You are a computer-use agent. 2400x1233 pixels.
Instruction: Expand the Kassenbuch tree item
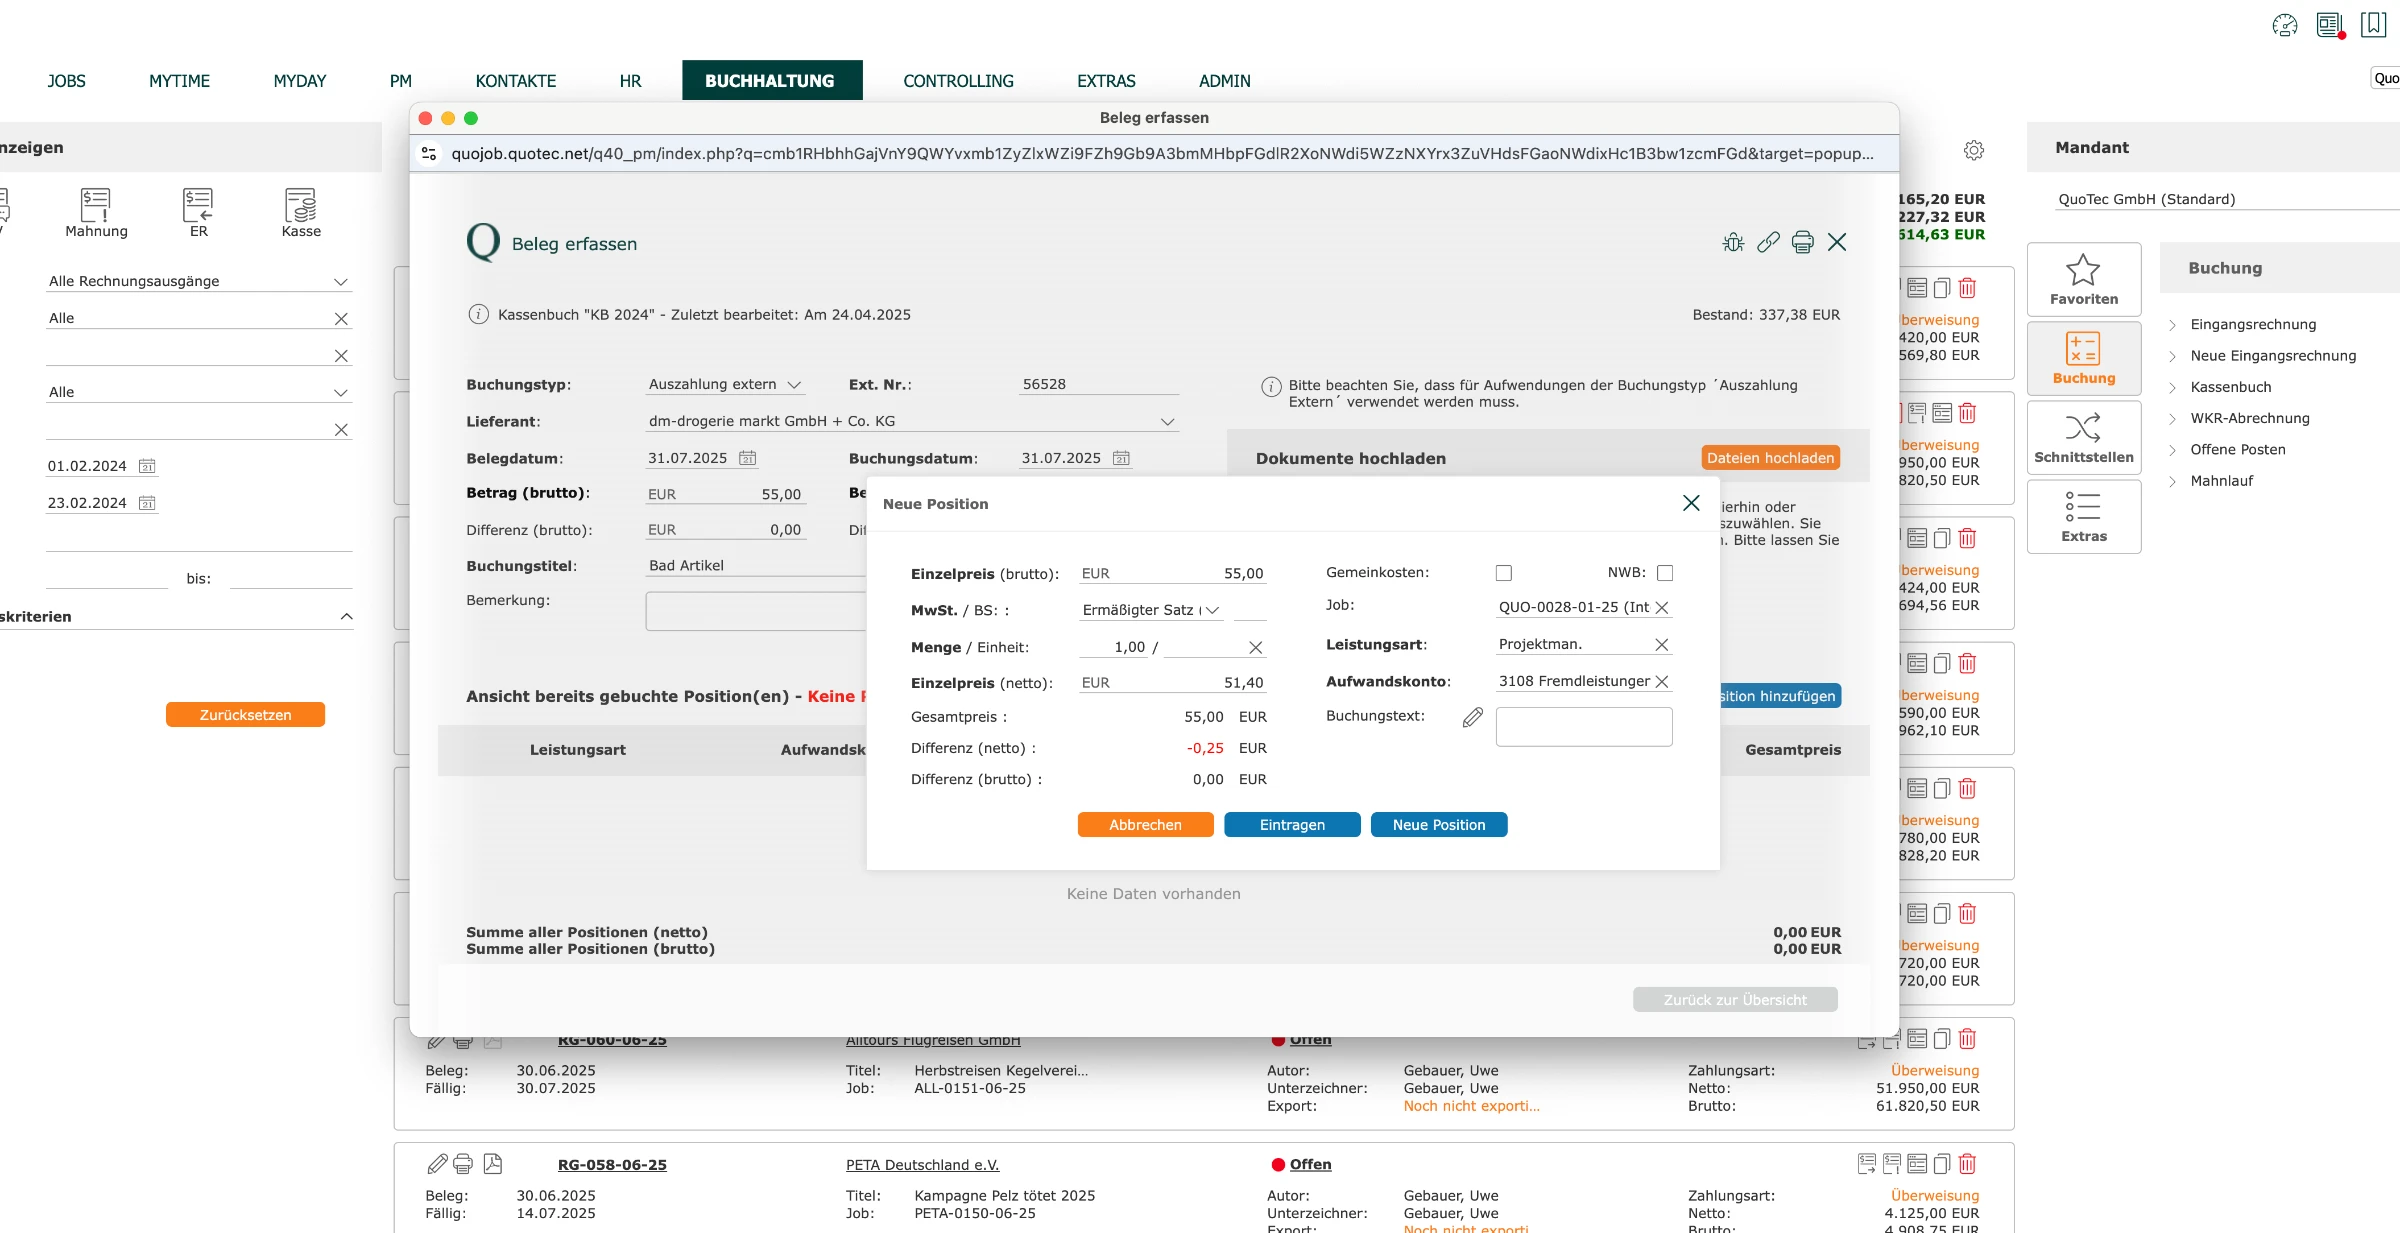coord(2231,387)
